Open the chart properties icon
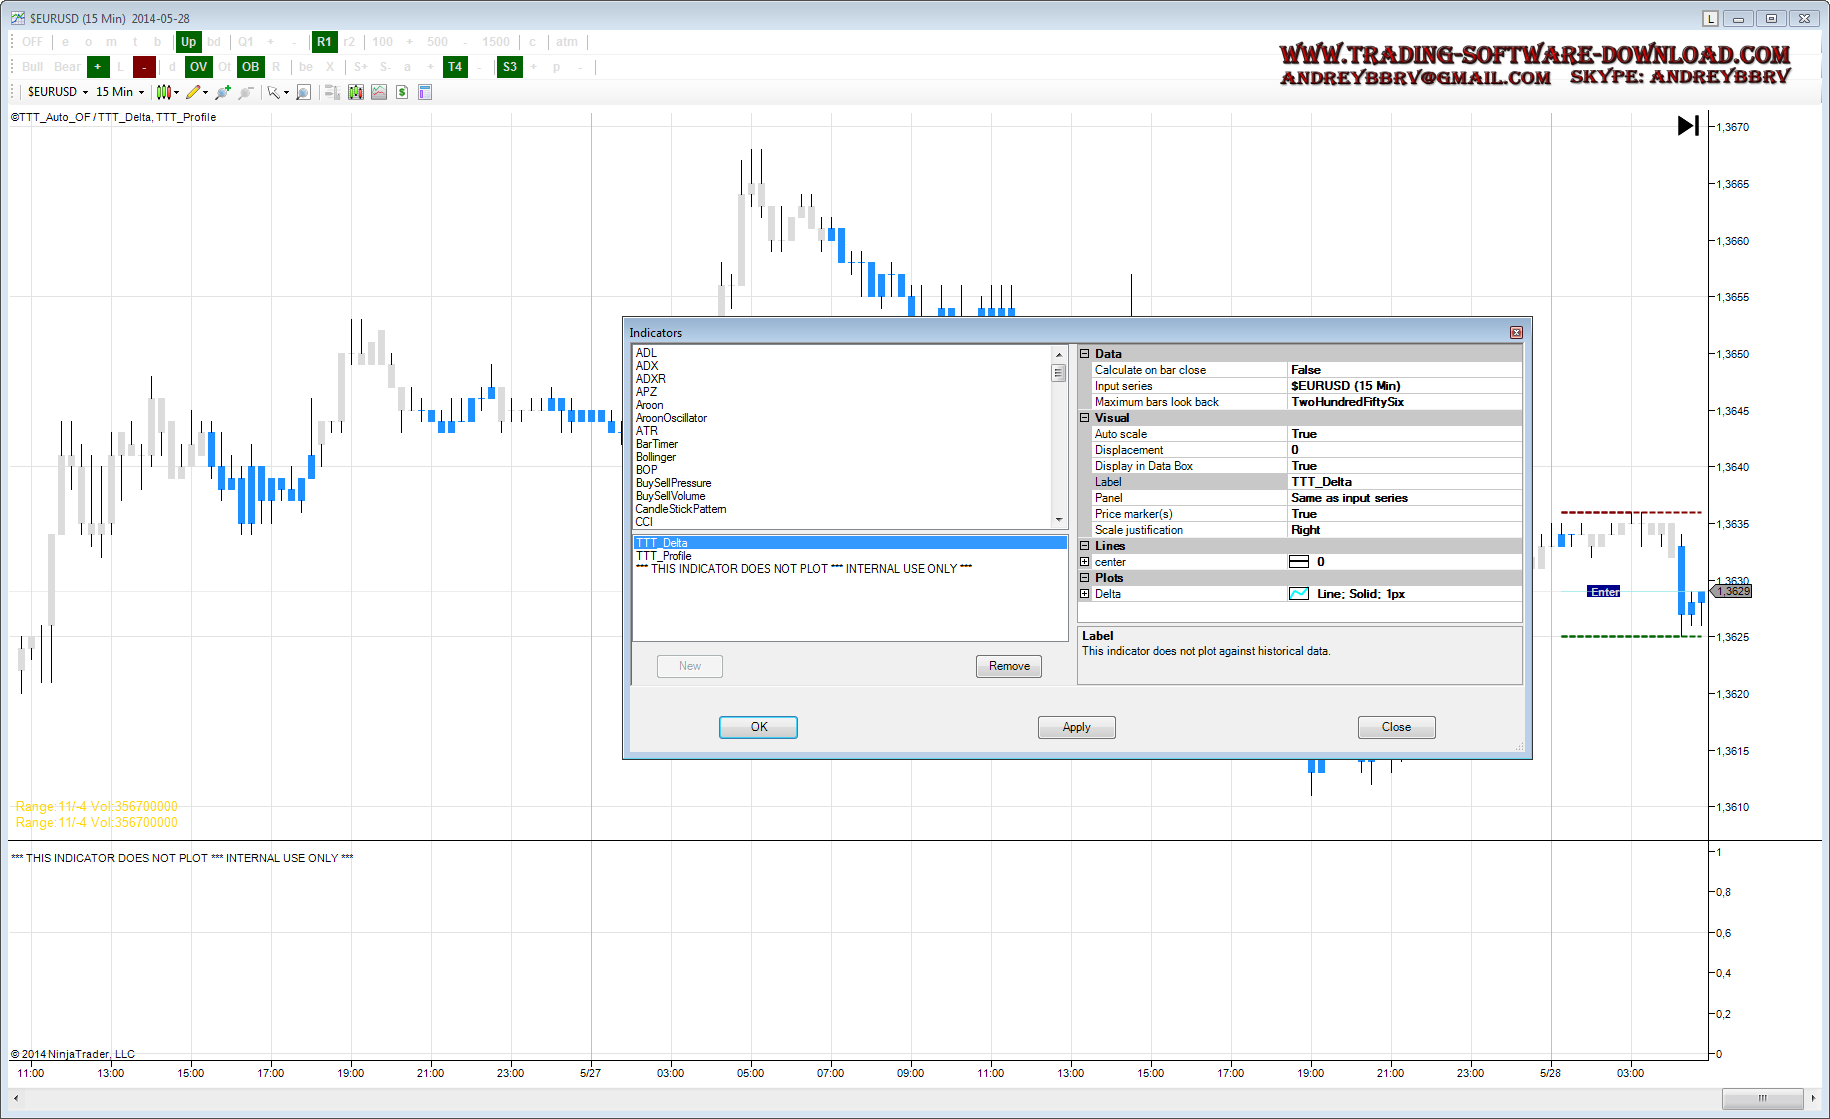 click(x=425, y=92)
